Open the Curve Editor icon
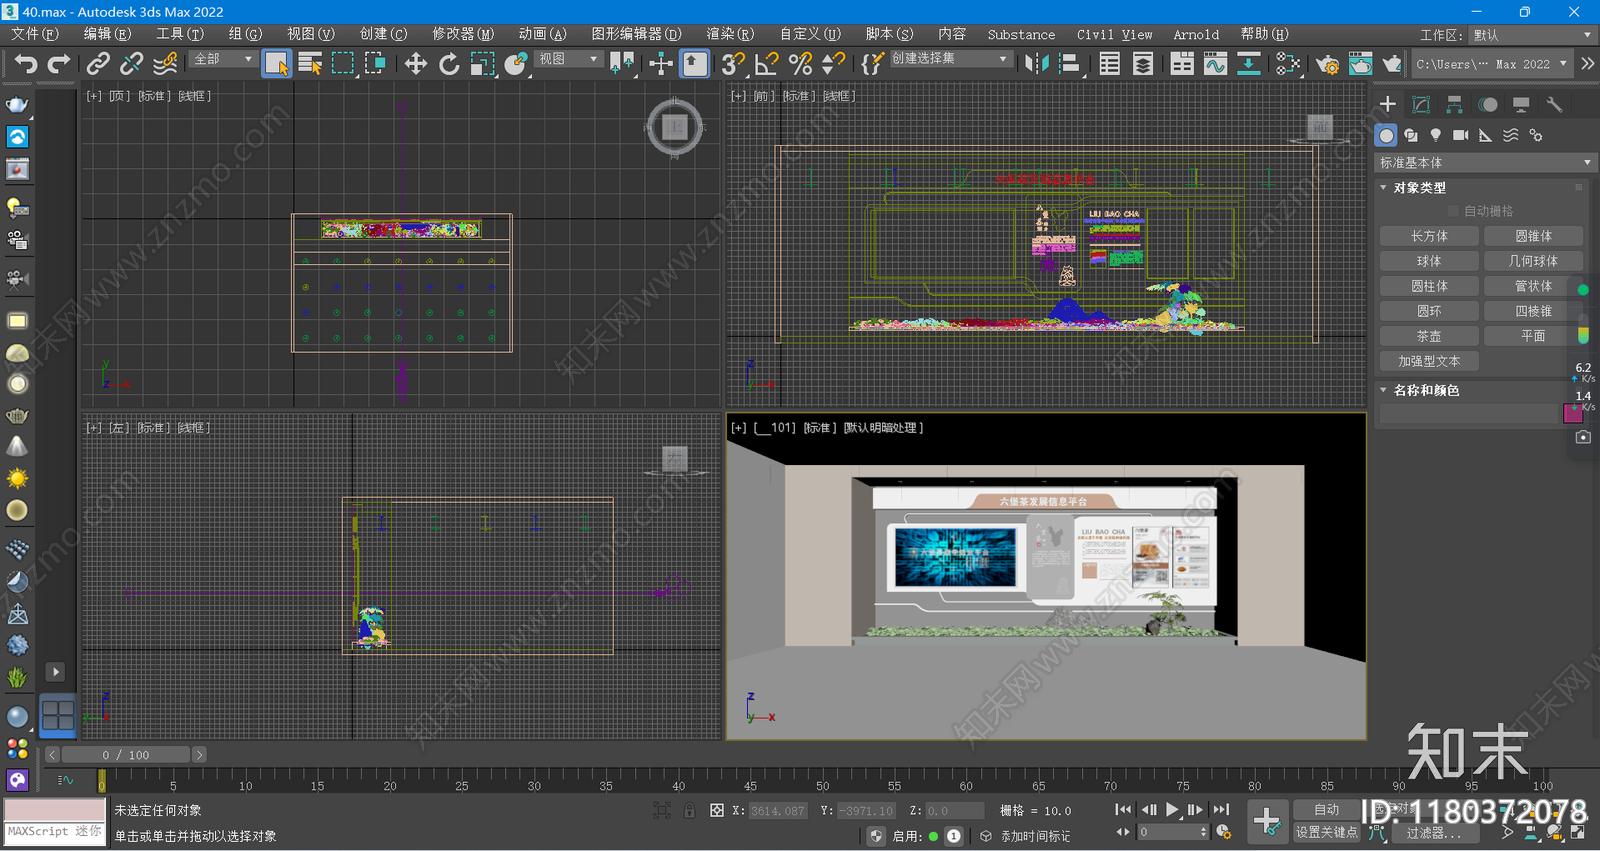Image resolution: width=1600 pixels, height=851 pixels. click(1215, 64)
